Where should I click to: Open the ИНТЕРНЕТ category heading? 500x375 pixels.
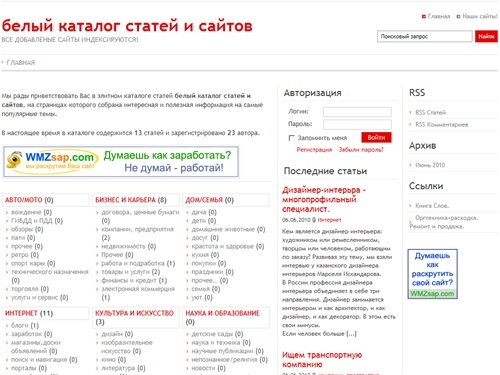click(21, 313)
